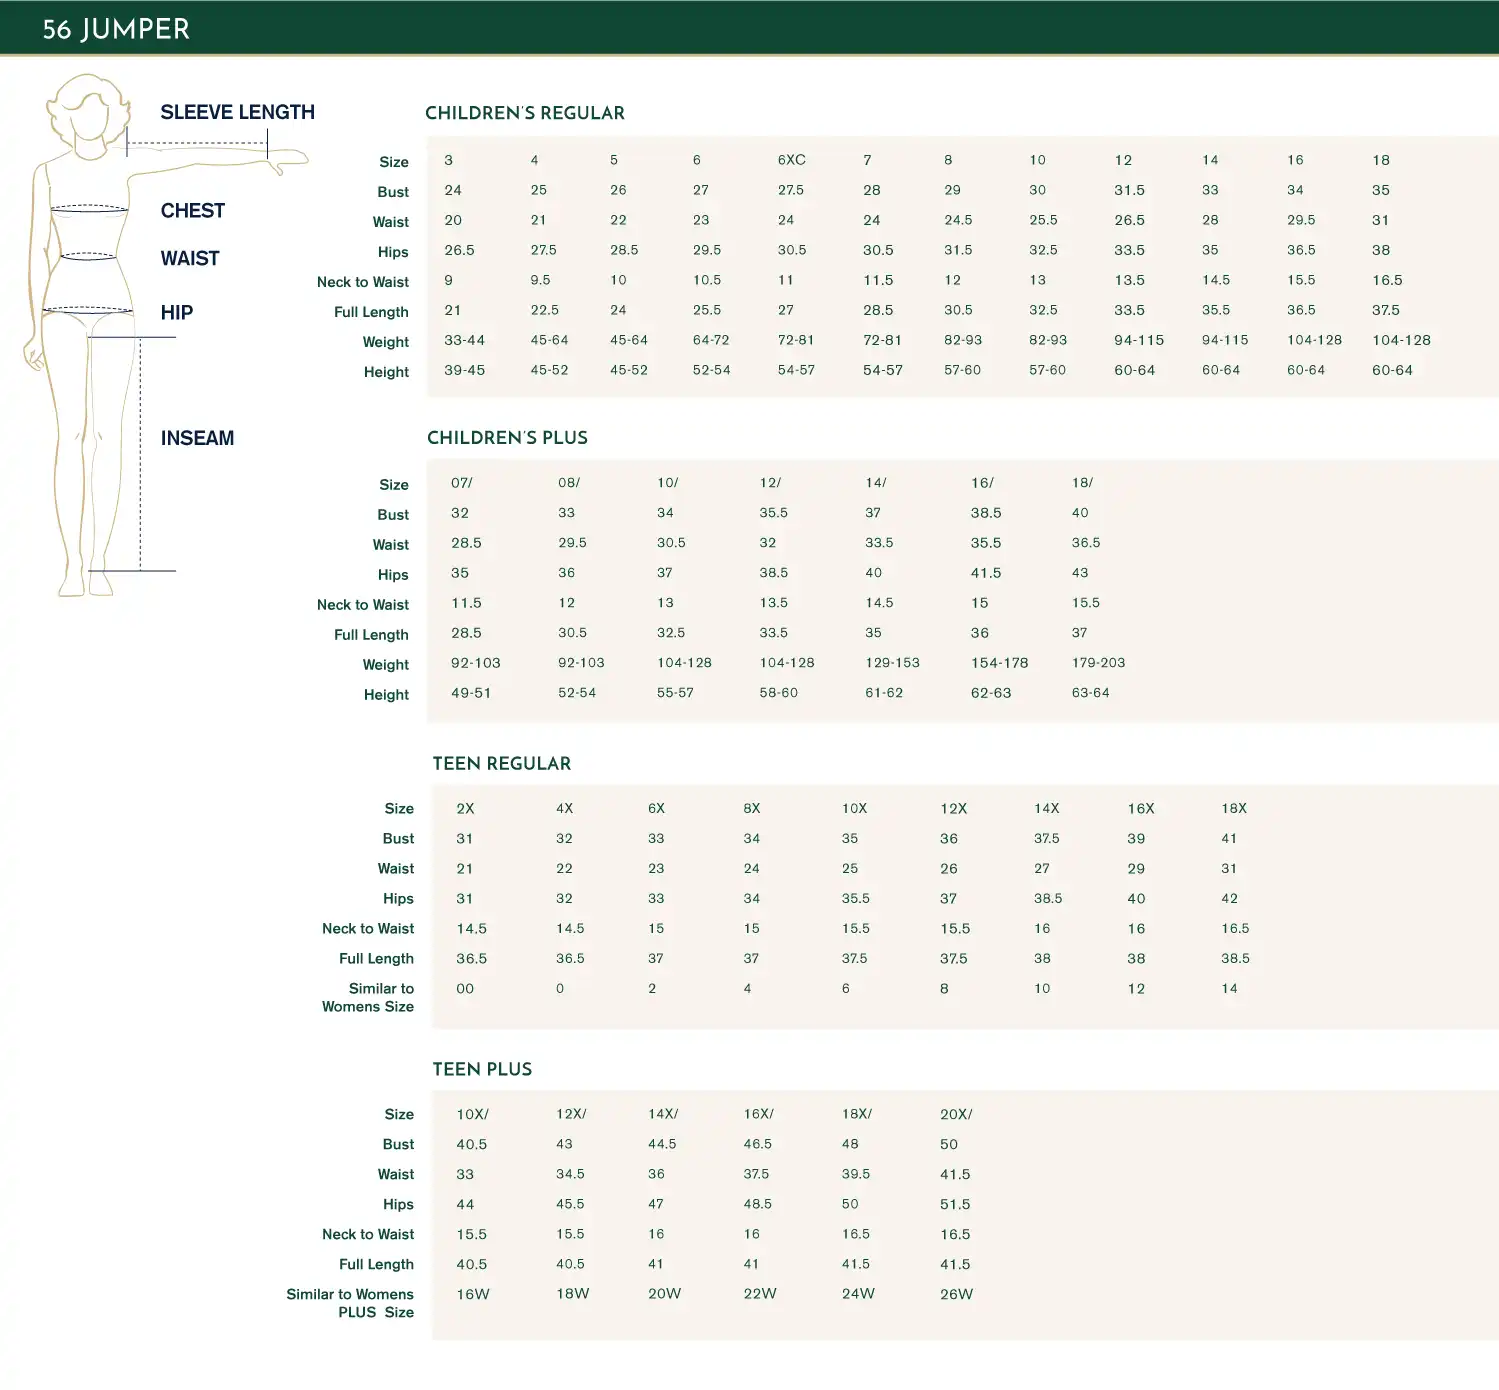Select the 16W womens plus size value

pyautogui.click(x=473, y=1294)
